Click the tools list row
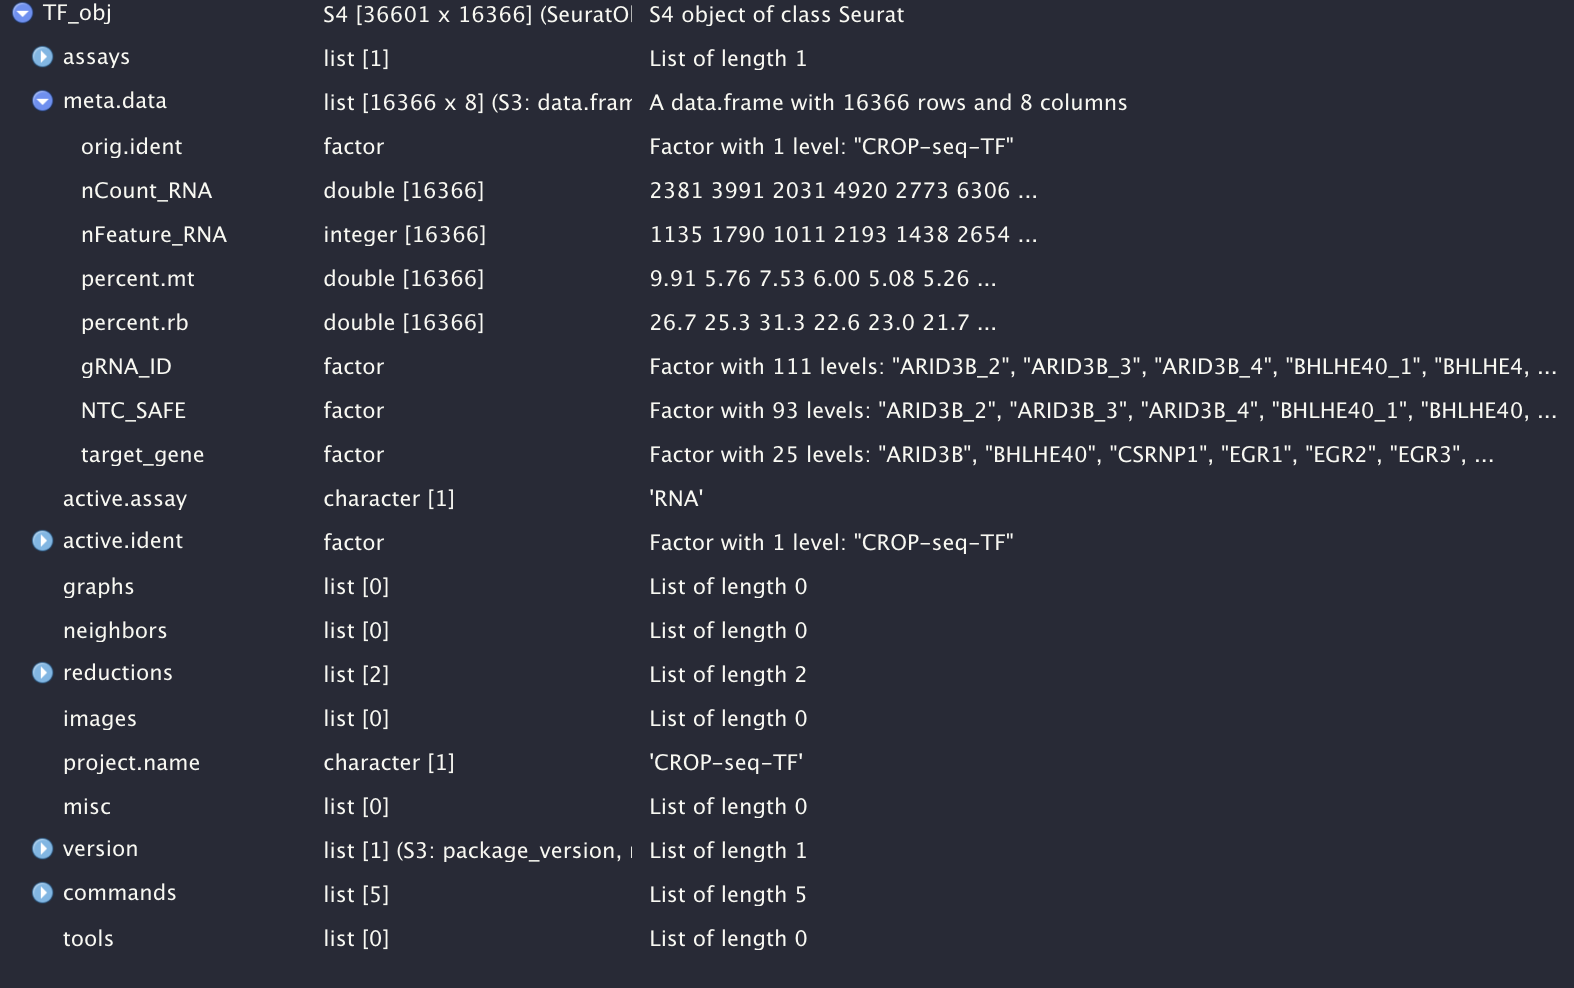 pos(88,938)
